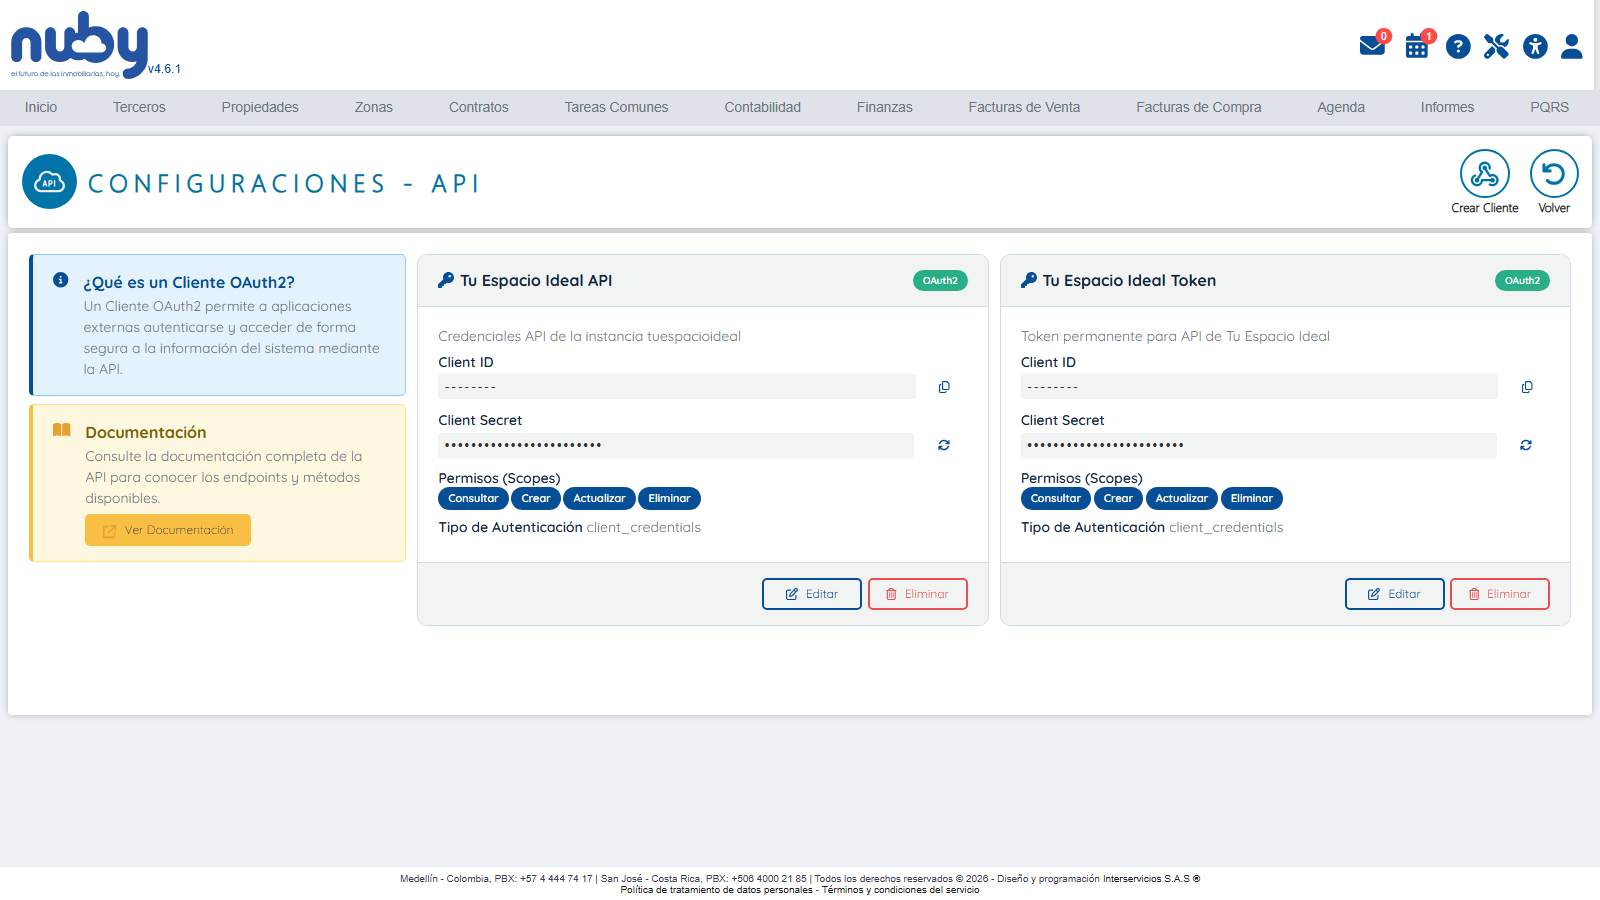Delete the Tu Espacio Ideal API client
The height and width of the screenshot is (900, 1600).
point(918,594)
